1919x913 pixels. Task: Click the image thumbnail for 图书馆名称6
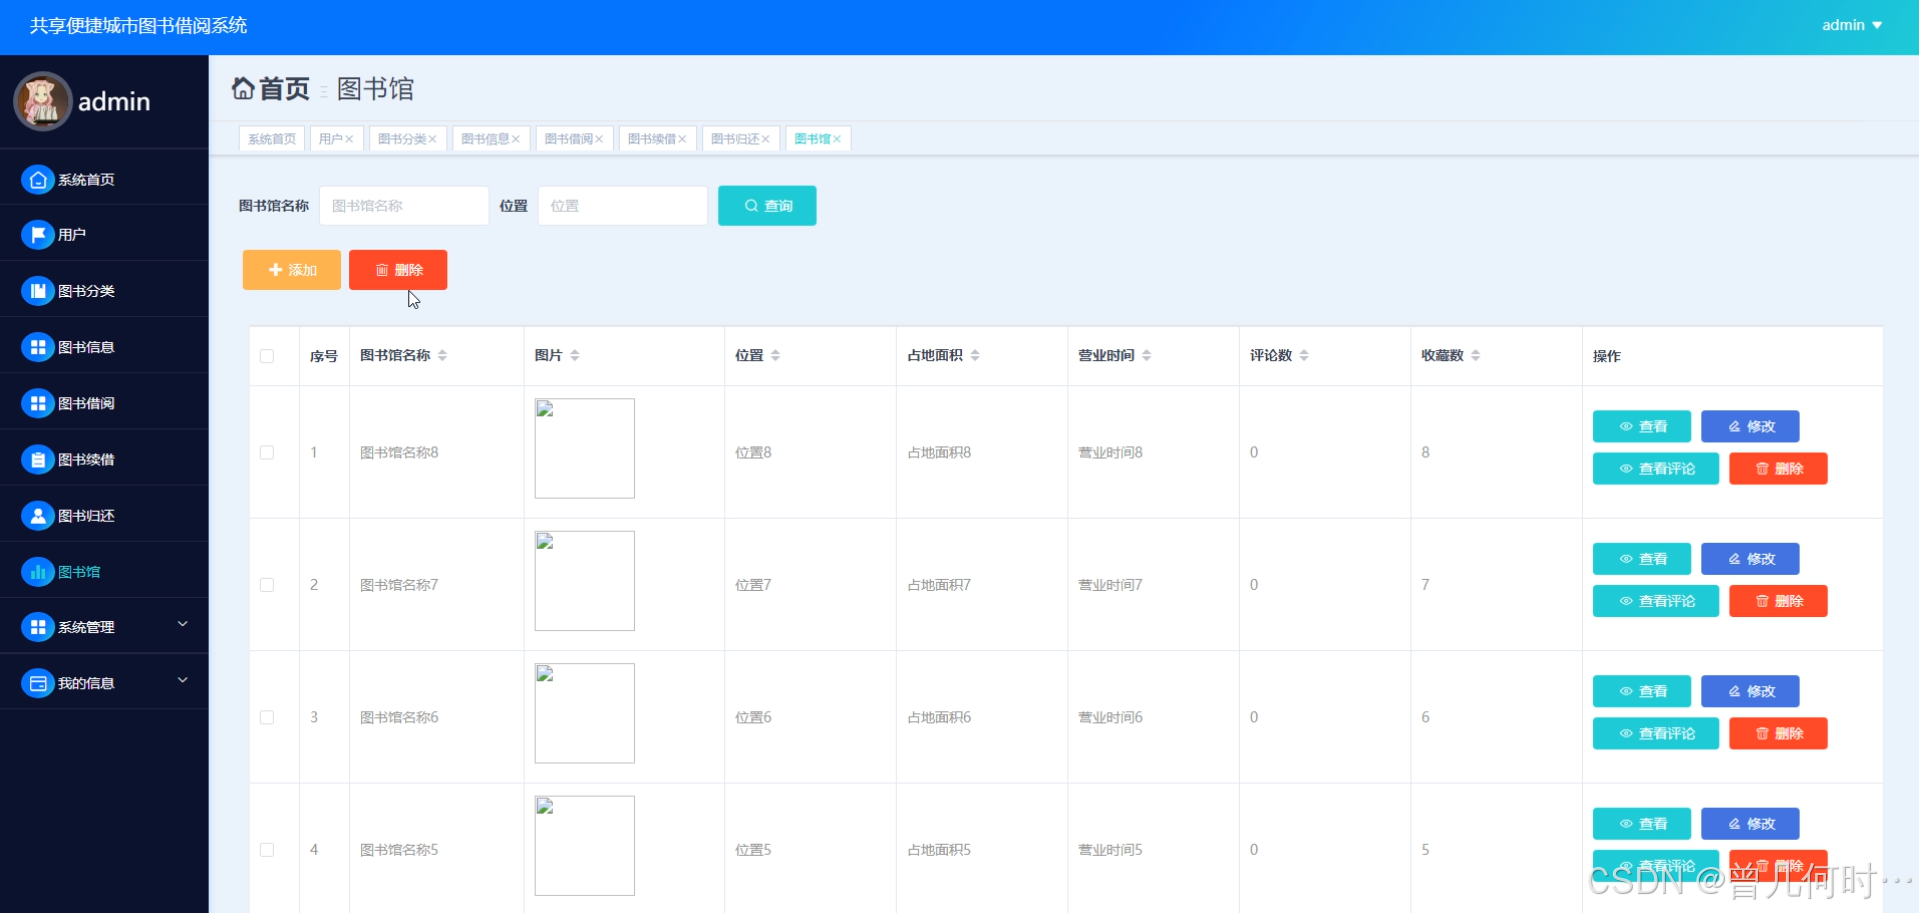tap(585, 714)
